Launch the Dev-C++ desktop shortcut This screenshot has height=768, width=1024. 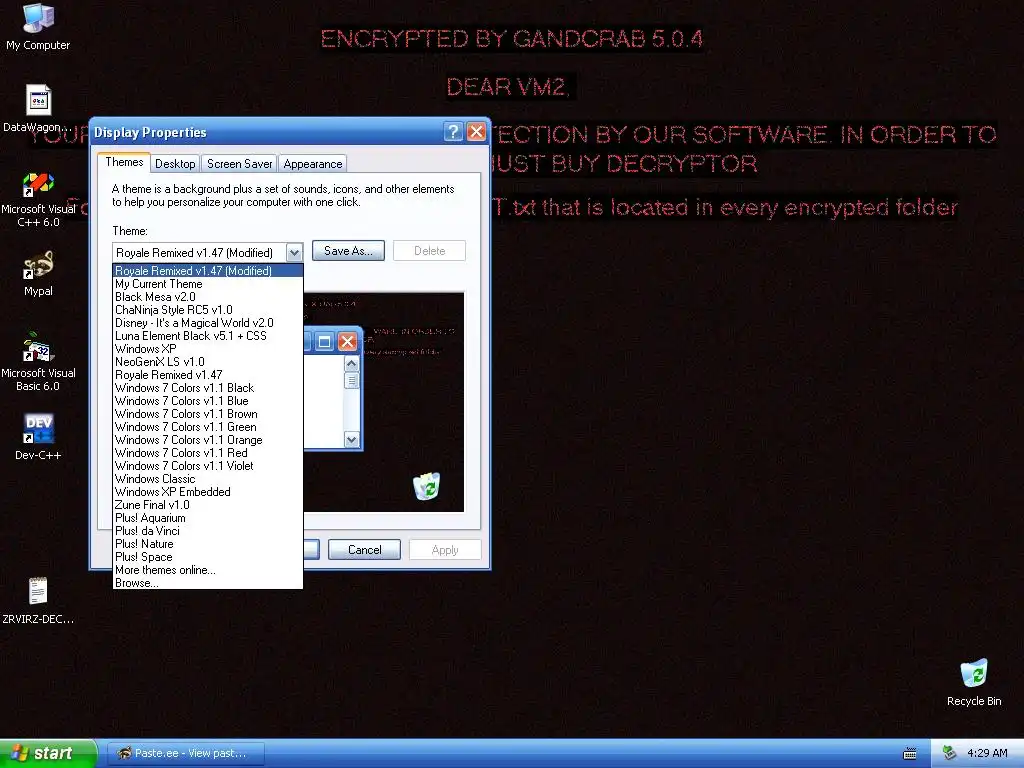pos(38,437)
